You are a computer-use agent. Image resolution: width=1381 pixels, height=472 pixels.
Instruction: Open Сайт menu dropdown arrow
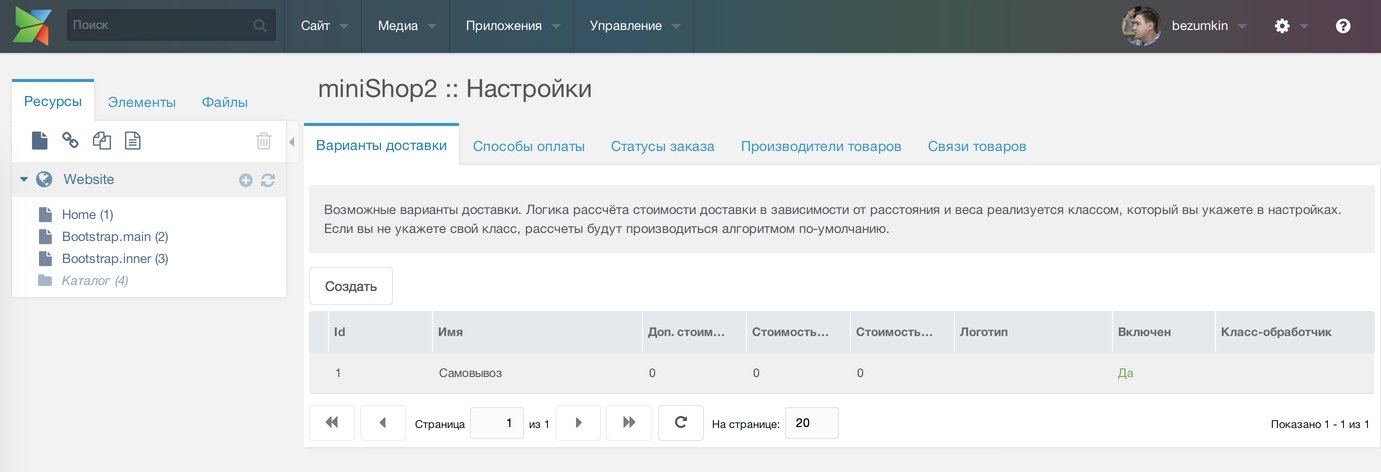pyautogui.click(x=344, y=27)
